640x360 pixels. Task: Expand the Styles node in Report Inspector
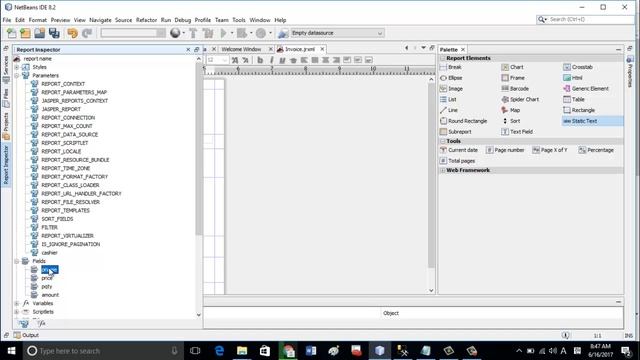17,67
